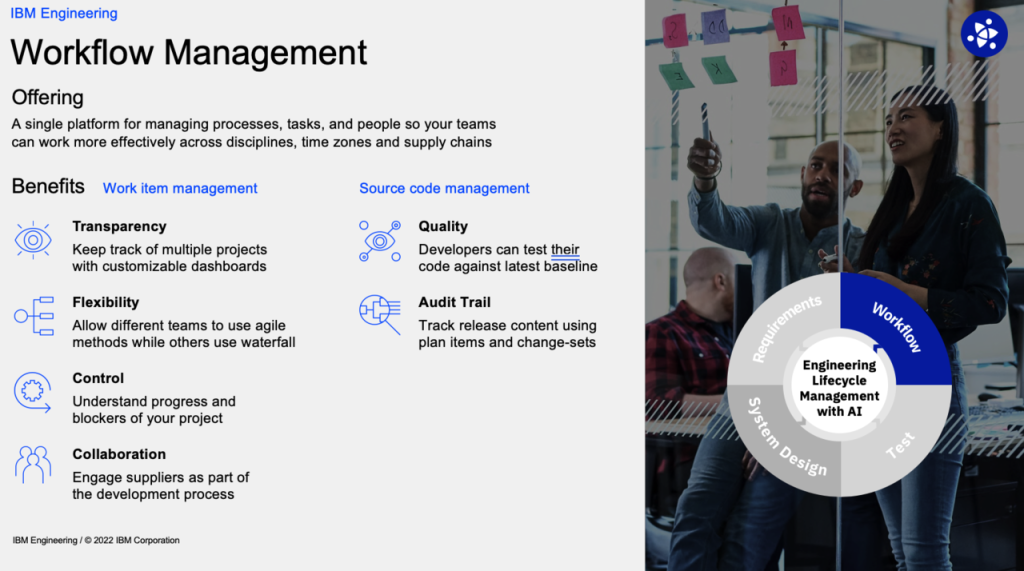Click the Workflow Management title
This screenshot has height=571, width=1024.
pos(189,52)
